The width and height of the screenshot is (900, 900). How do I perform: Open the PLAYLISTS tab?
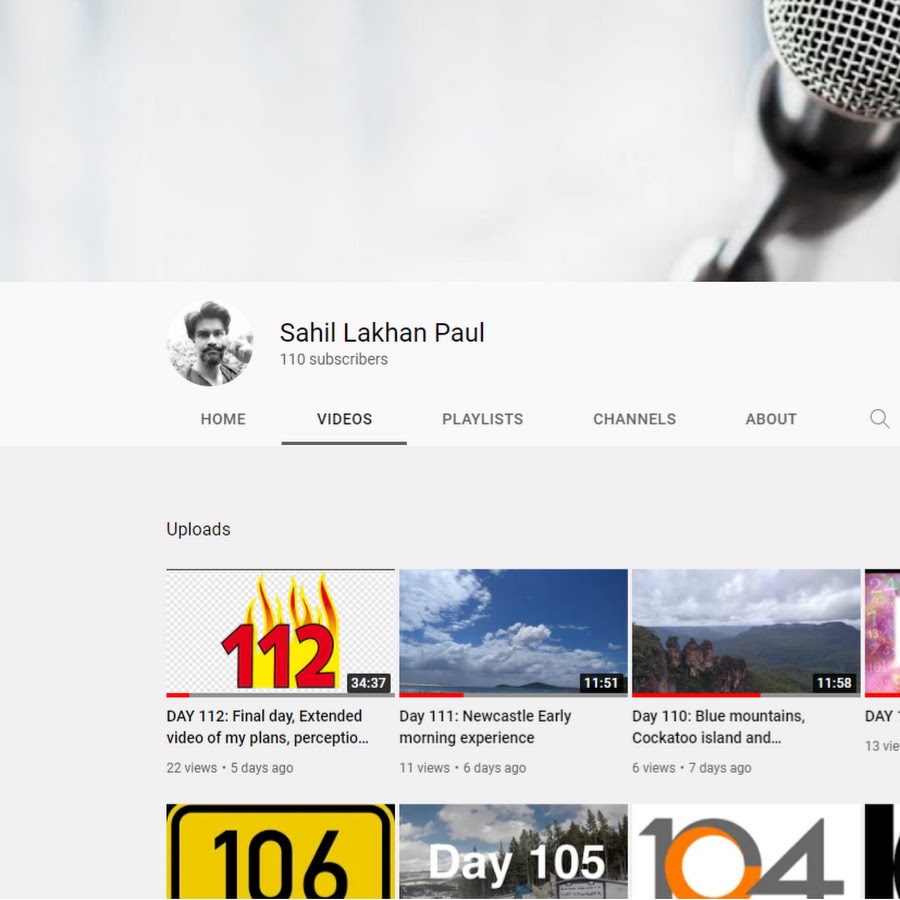click(x=483, y=419)
